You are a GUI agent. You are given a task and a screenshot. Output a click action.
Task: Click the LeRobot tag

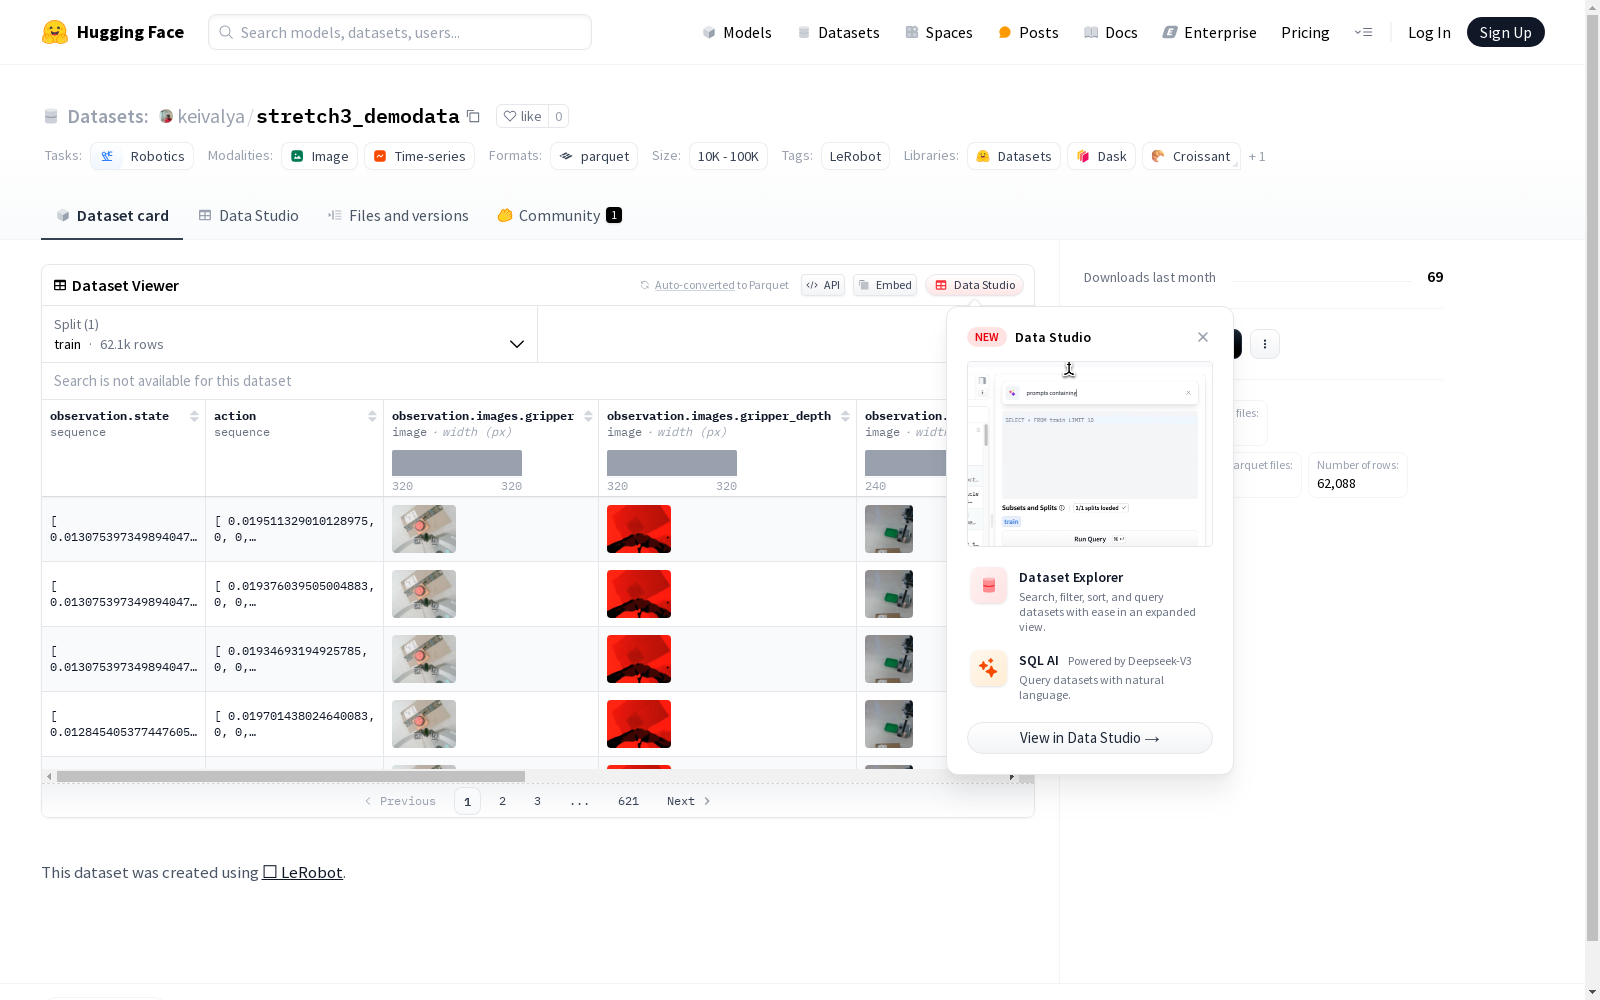pos(855,156)
